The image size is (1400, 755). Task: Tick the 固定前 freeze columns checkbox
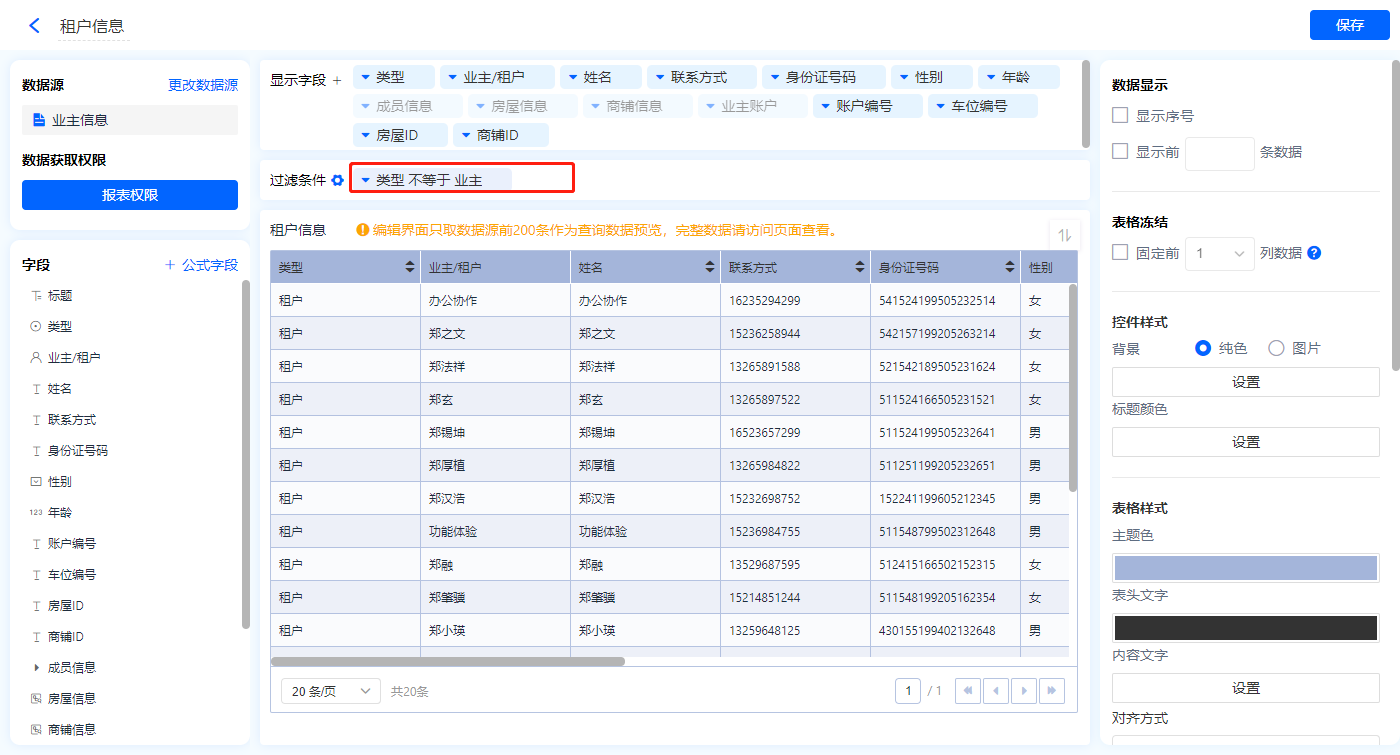click(x=1121, y=253)
